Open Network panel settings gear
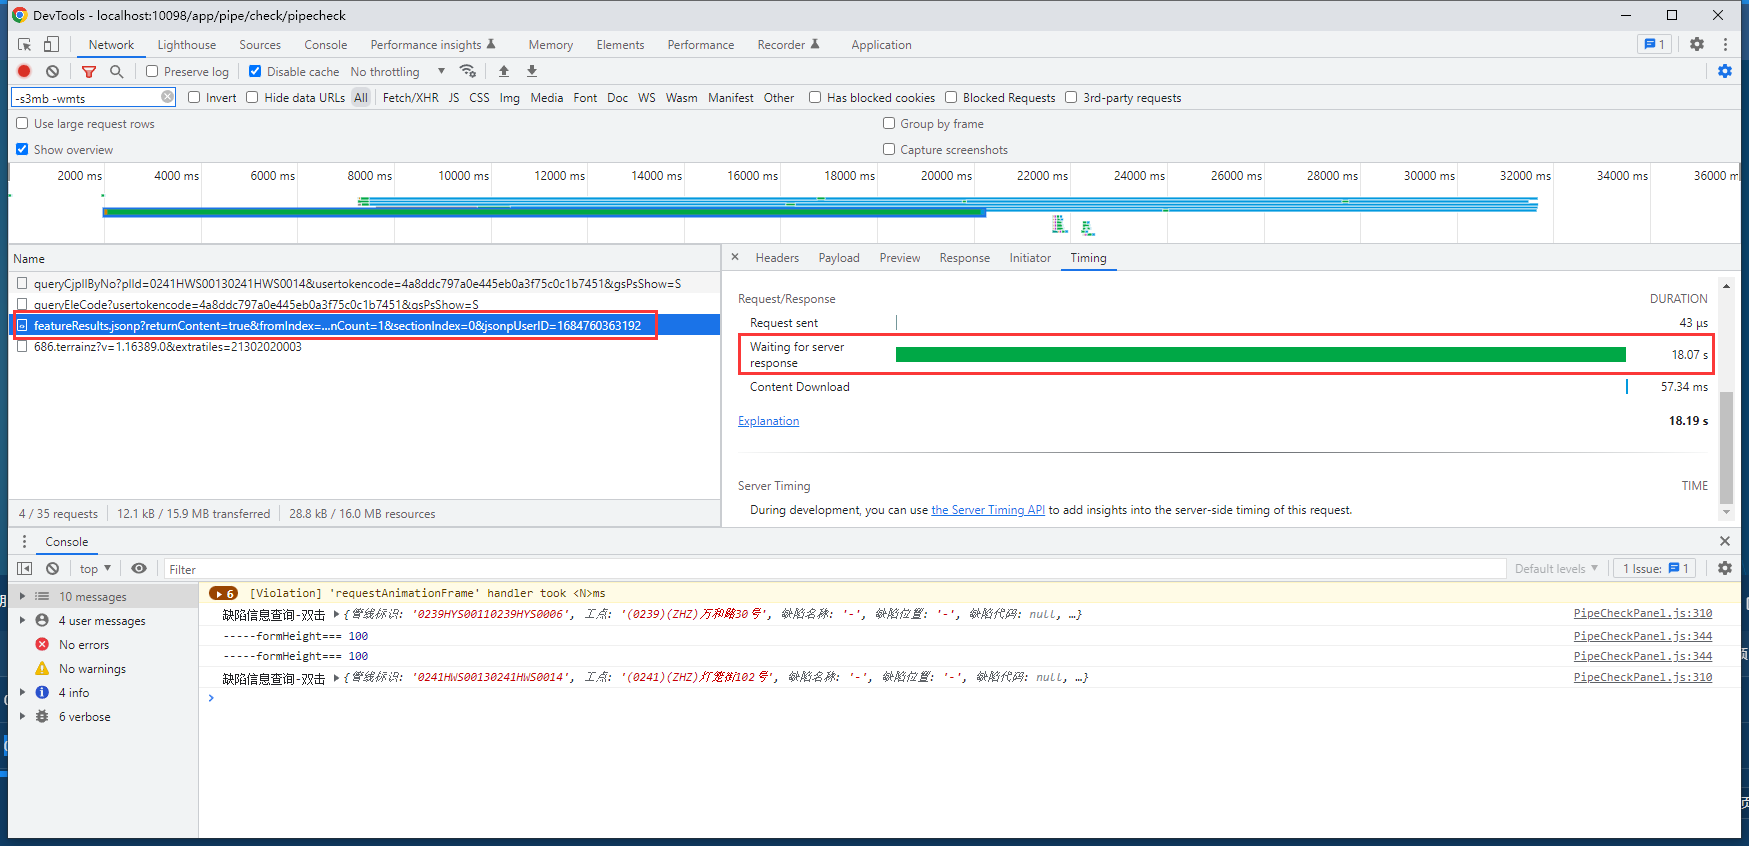 tap(1725, 71)
